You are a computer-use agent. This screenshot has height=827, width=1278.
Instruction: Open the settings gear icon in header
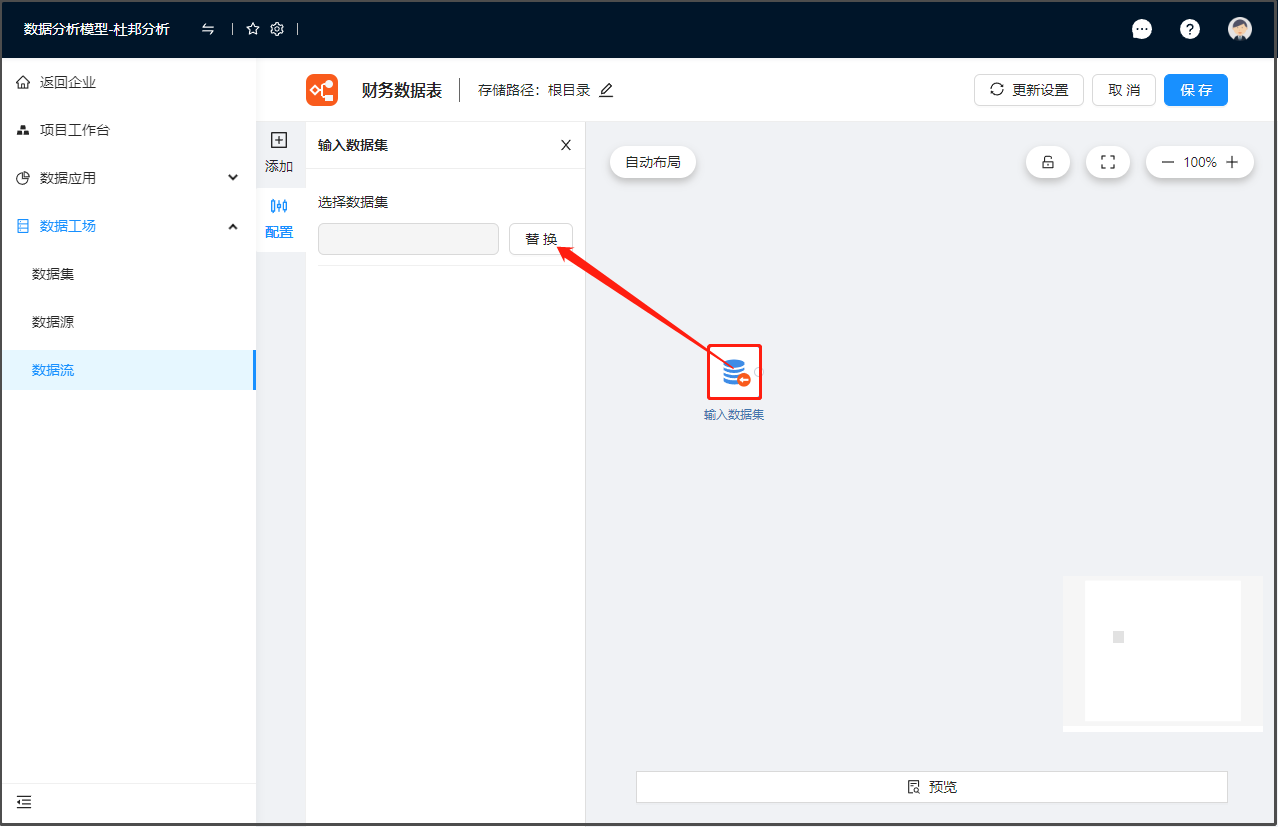pyautogui.click(x=277, y=29)
